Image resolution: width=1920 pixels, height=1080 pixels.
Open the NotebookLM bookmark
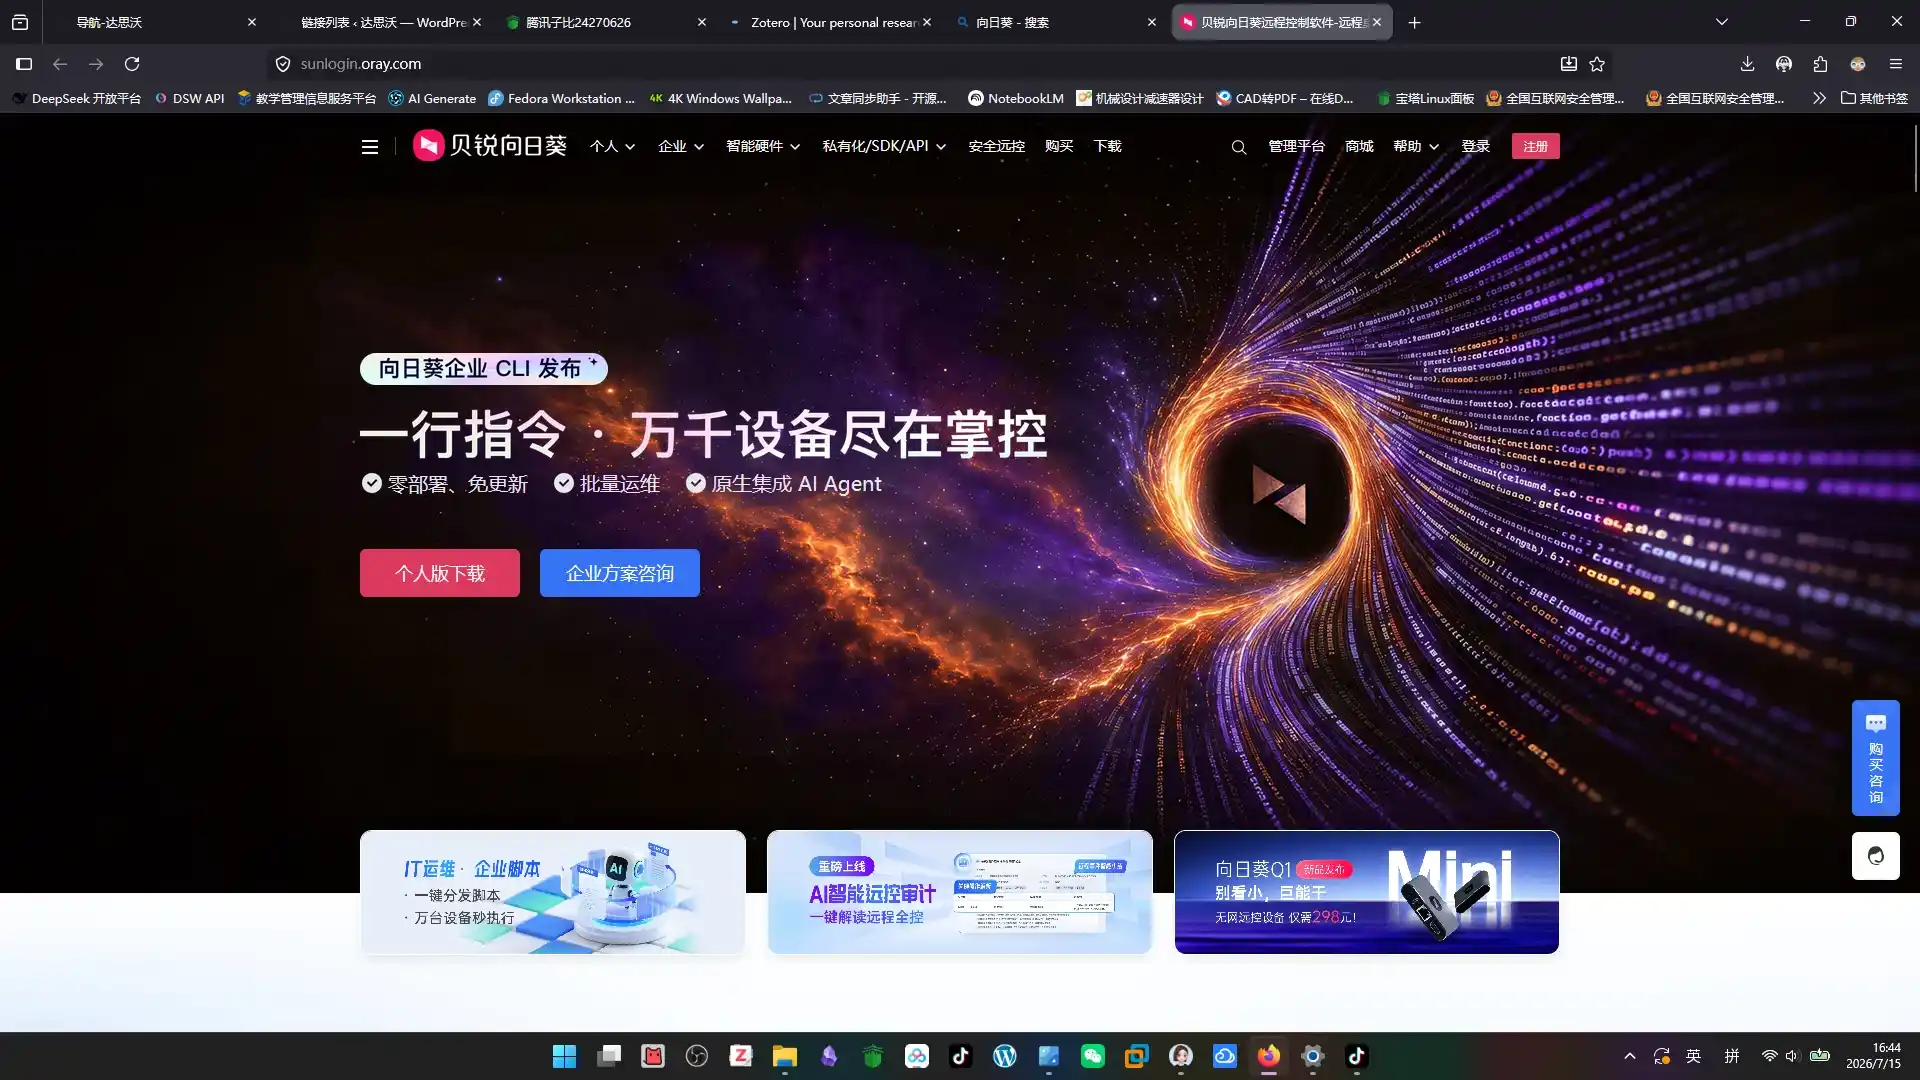(1016, 98)
